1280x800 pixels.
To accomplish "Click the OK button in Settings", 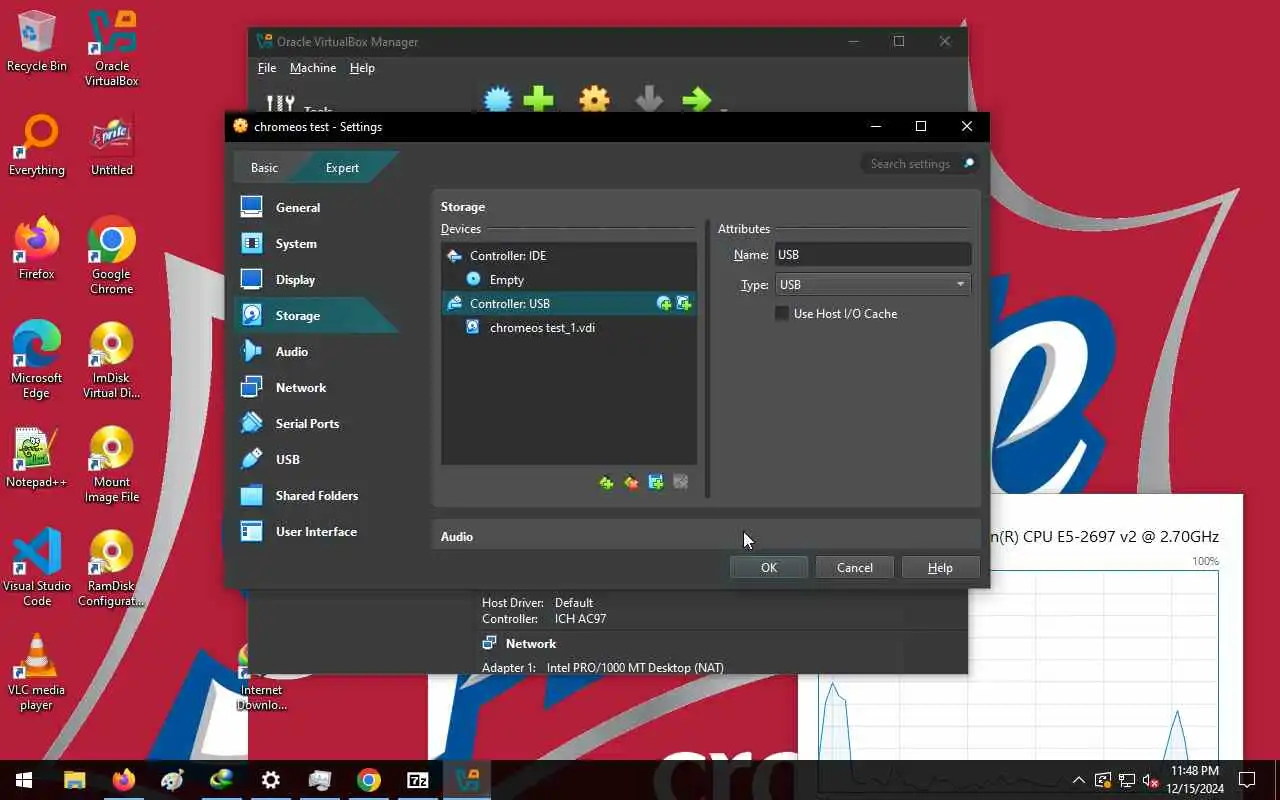I will click(769, 567).
